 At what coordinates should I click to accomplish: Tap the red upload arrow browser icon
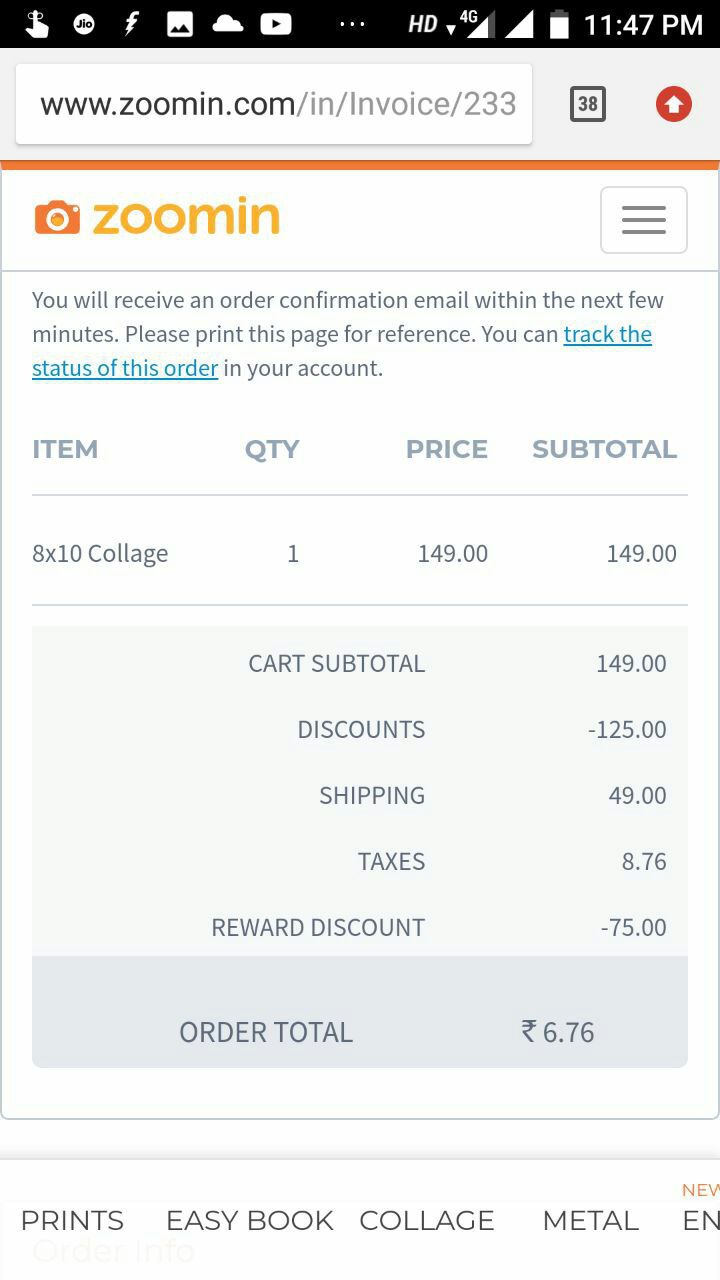[x=674, y=104]
